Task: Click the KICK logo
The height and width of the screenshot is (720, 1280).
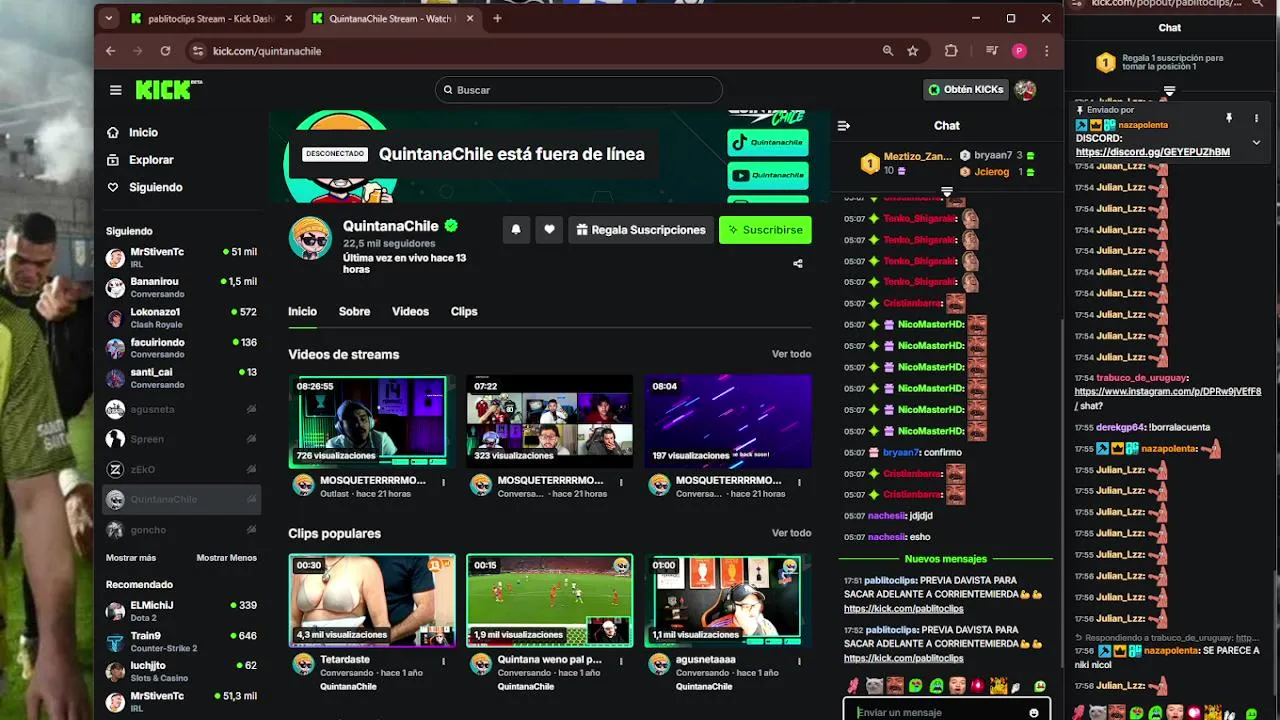Action: pyautogui.click(x=168, y=89)
